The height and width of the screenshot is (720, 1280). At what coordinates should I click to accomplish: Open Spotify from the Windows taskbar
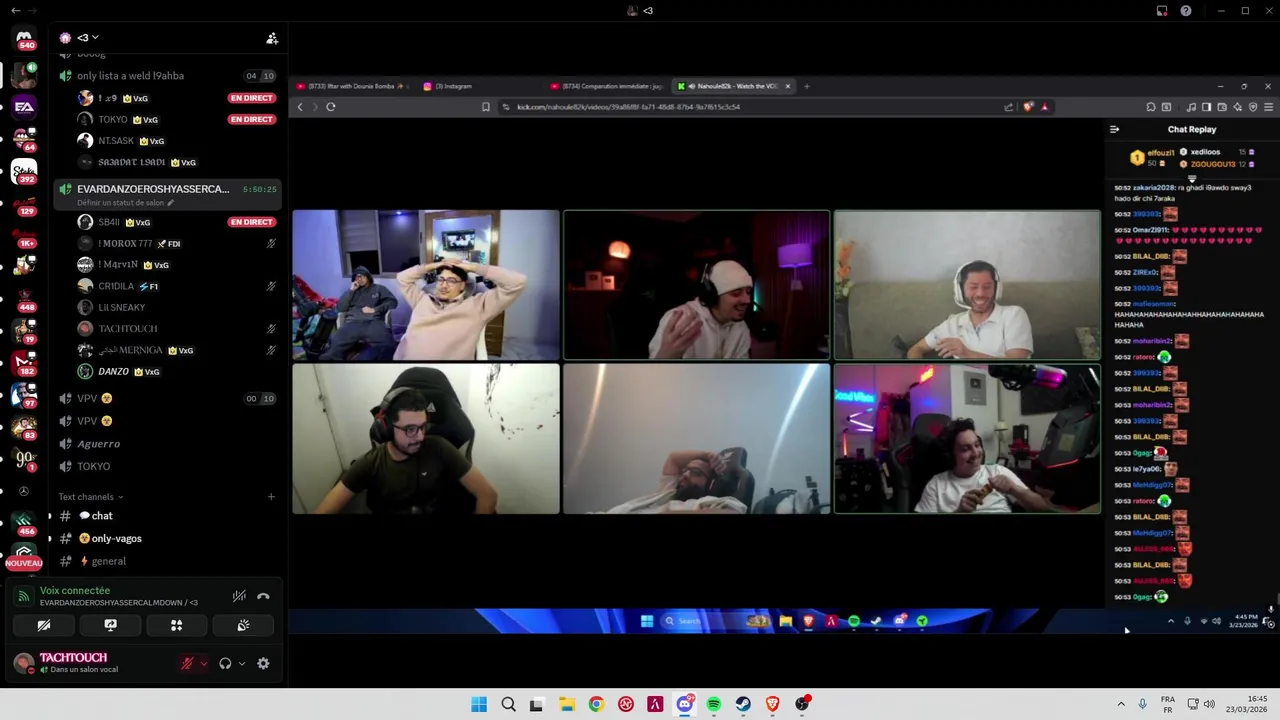714,704
